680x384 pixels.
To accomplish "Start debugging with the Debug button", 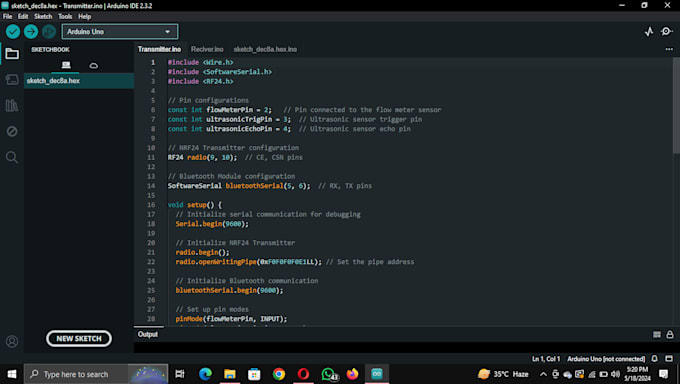I will coord(49,31).
